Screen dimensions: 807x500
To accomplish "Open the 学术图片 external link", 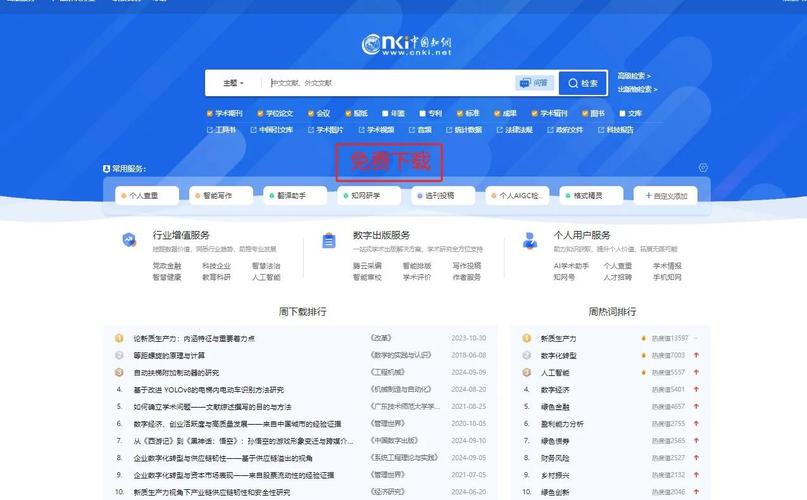I will coord(325,130).
